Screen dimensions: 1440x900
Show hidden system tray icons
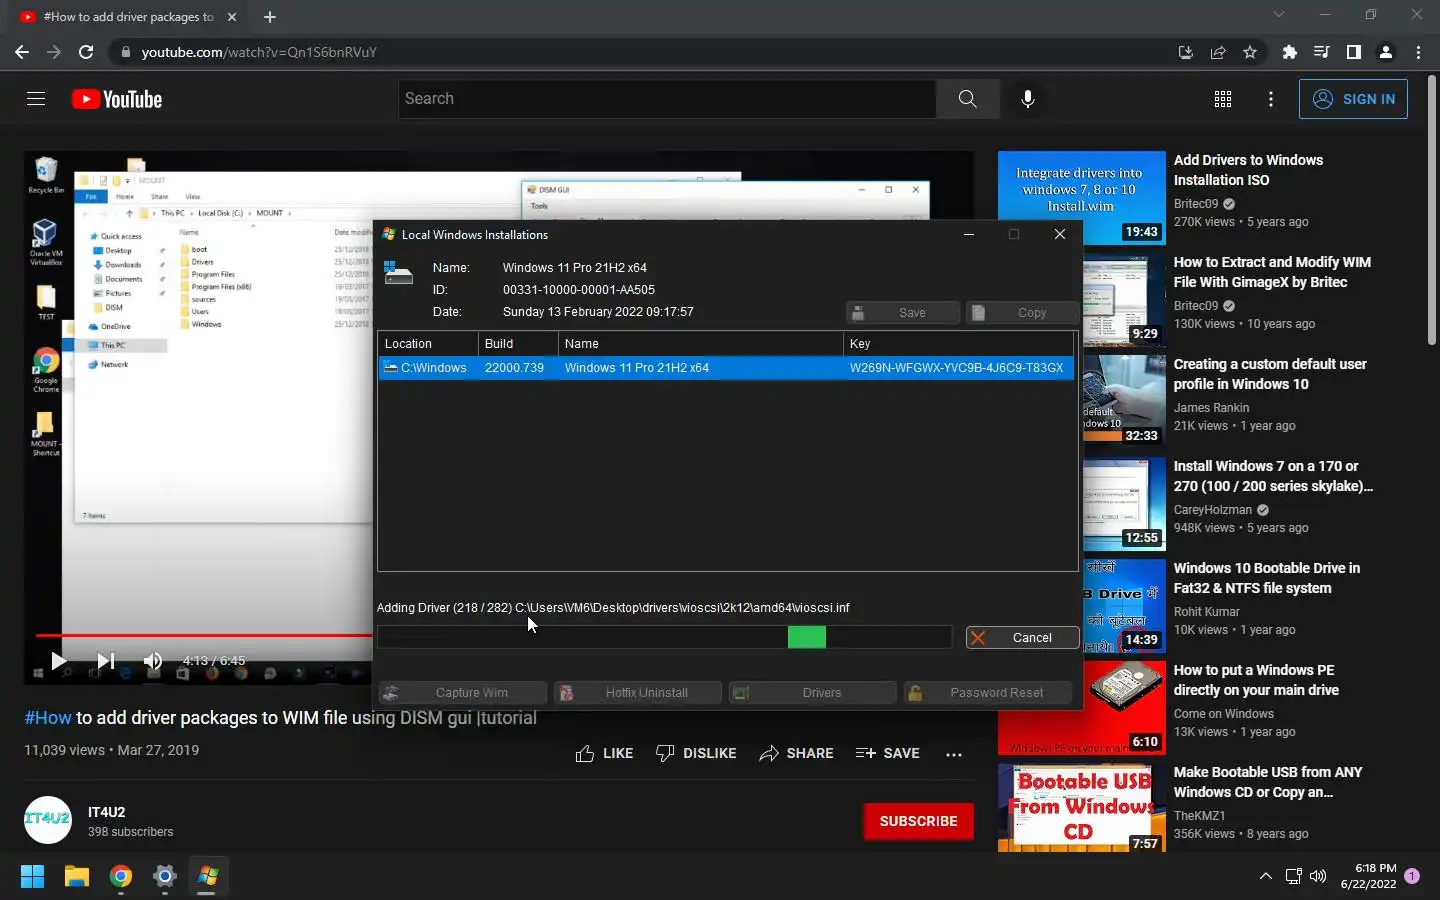pyautogui.click(x=1265, y=876)
